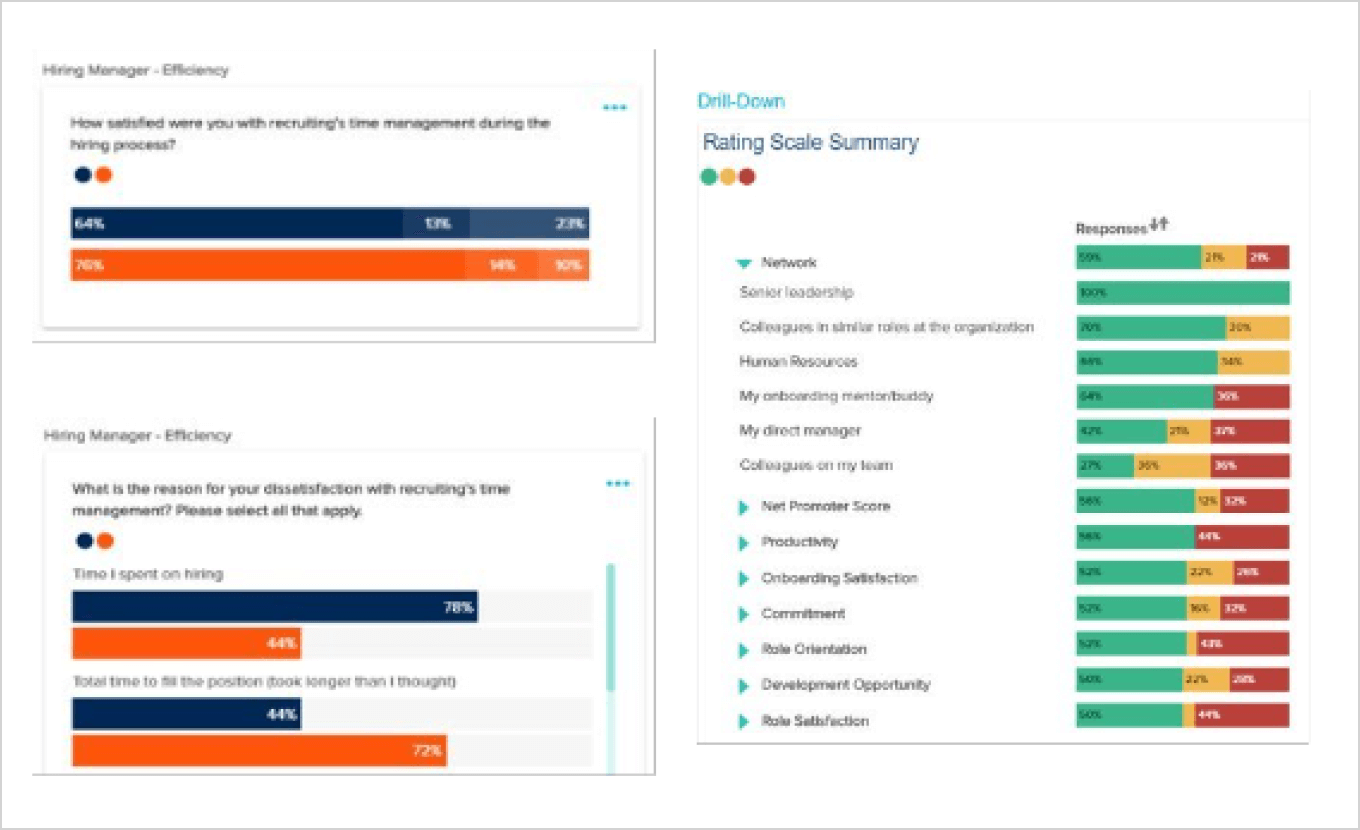Open the Drill-Down link
The height and width of the screenshot is (830, 1360).
740,101
